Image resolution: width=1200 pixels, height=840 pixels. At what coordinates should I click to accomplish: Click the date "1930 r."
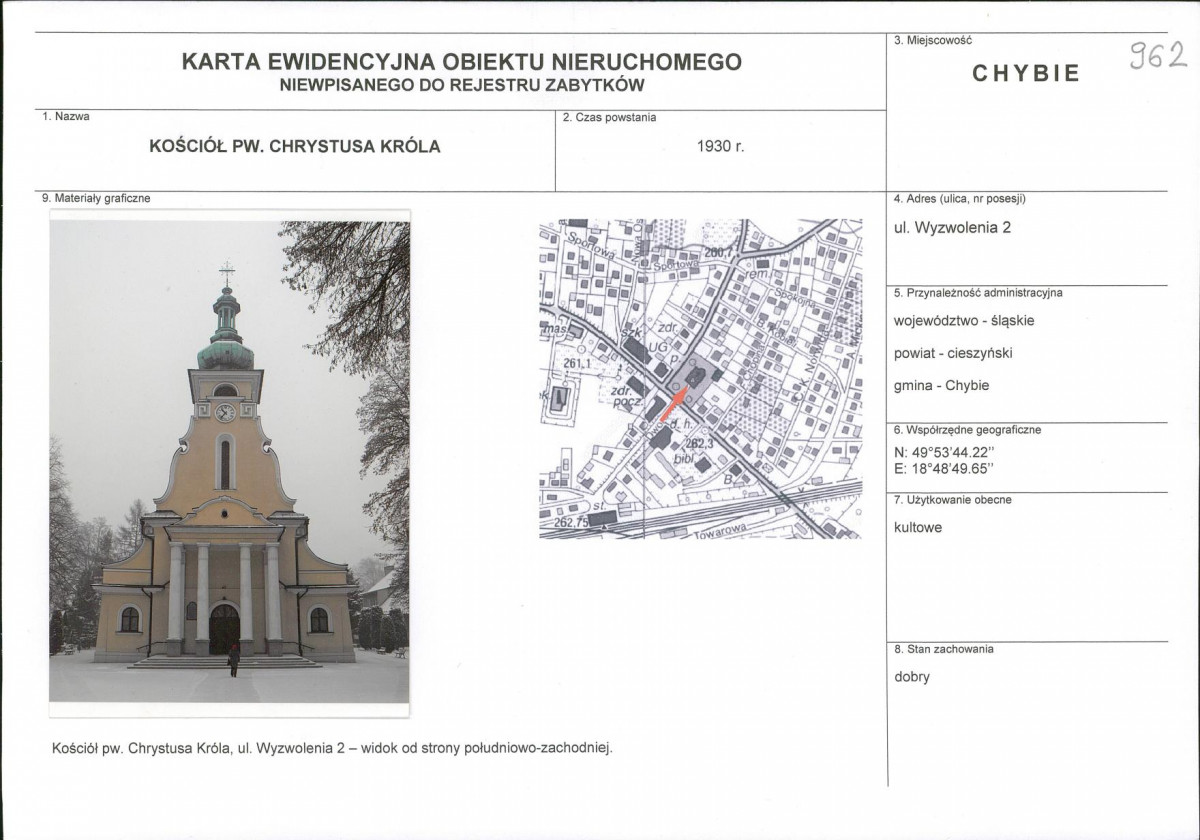point(721,146)
